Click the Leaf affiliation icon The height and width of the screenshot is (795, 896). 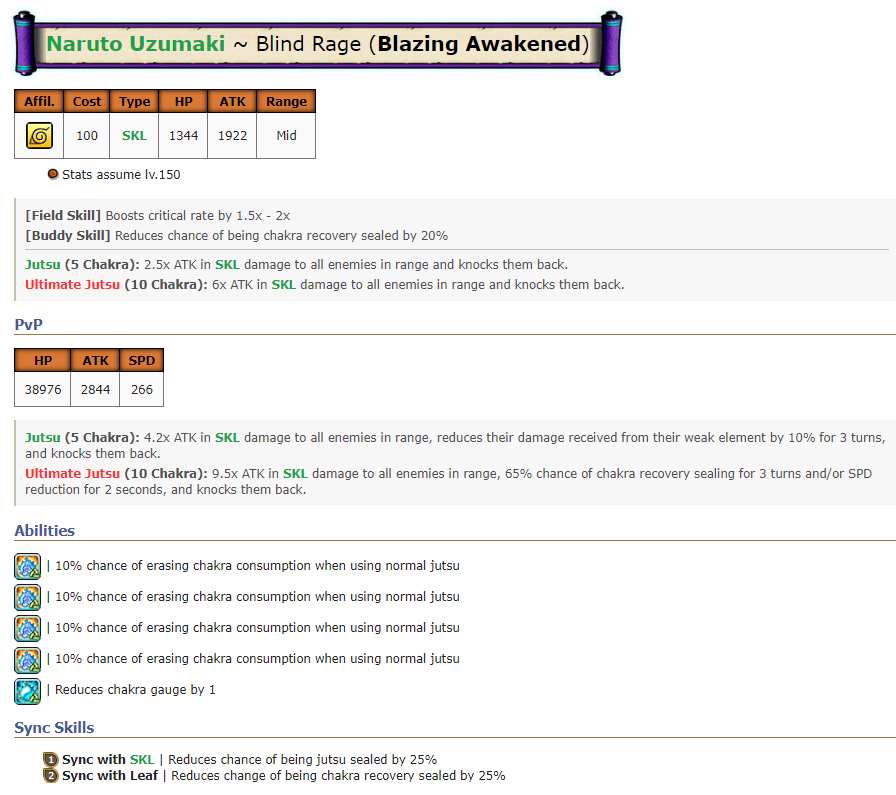tap(39, 135)
